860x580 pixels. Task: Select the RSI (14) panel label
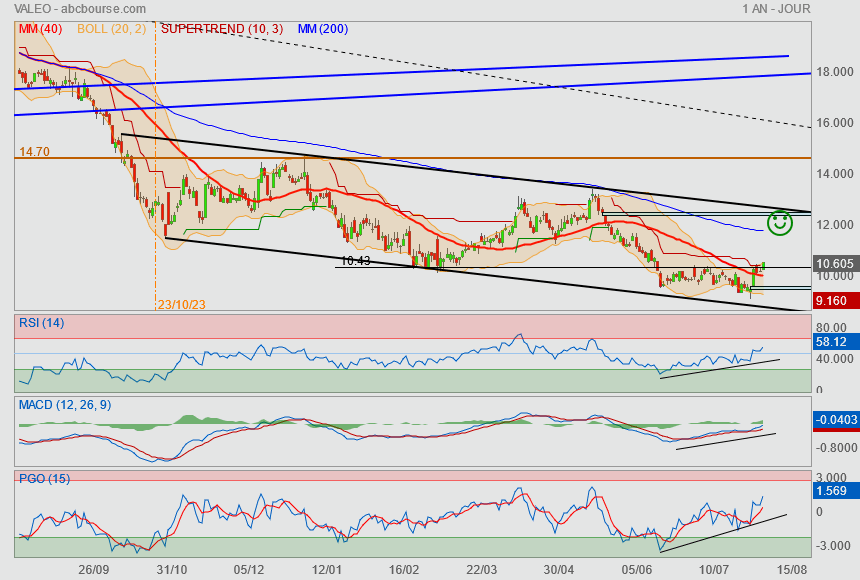42,323
